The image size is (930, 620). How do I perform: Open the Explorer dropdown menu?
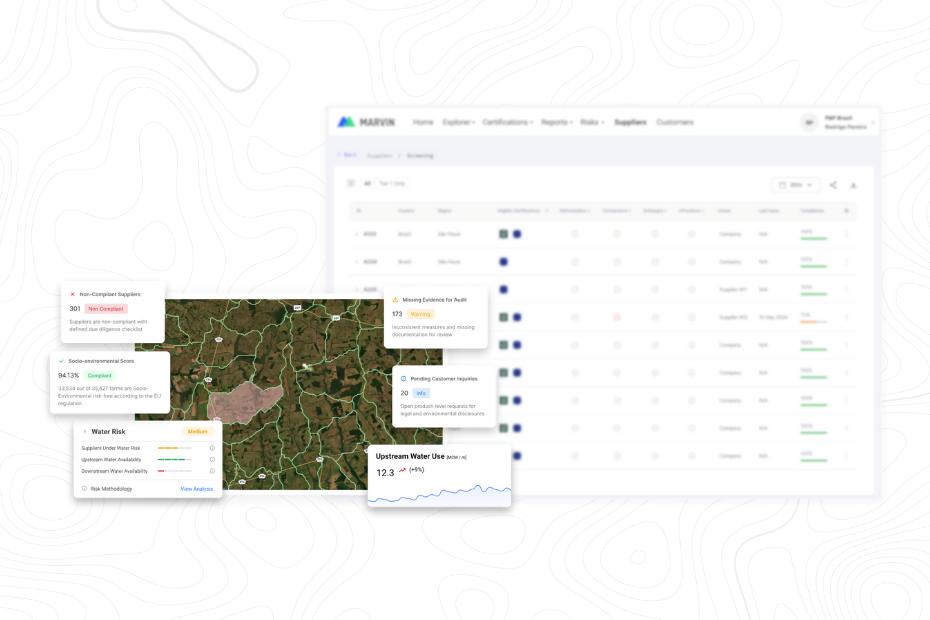coord(458,122)
